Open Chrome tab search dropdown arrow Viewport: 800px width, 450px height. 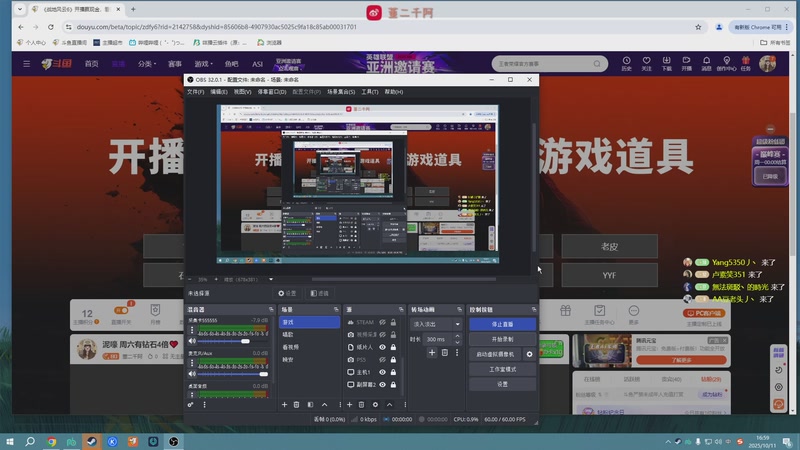click(x=20, y=9)
